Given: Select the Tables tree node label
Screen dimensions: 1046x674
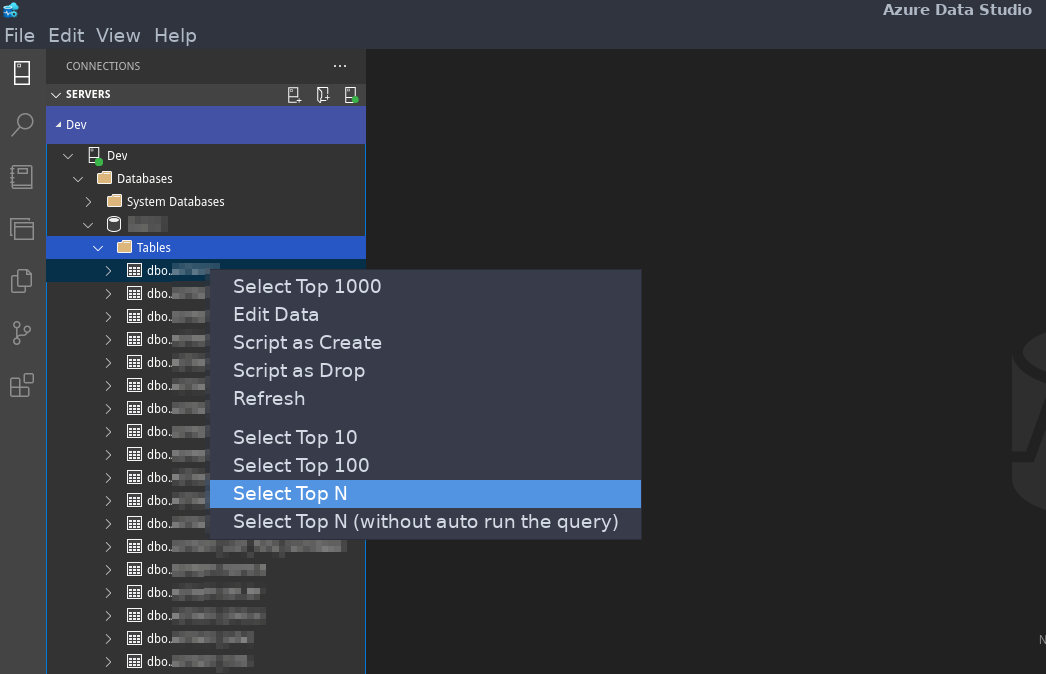Looking at the screenshot, I should tap(153, 248).
